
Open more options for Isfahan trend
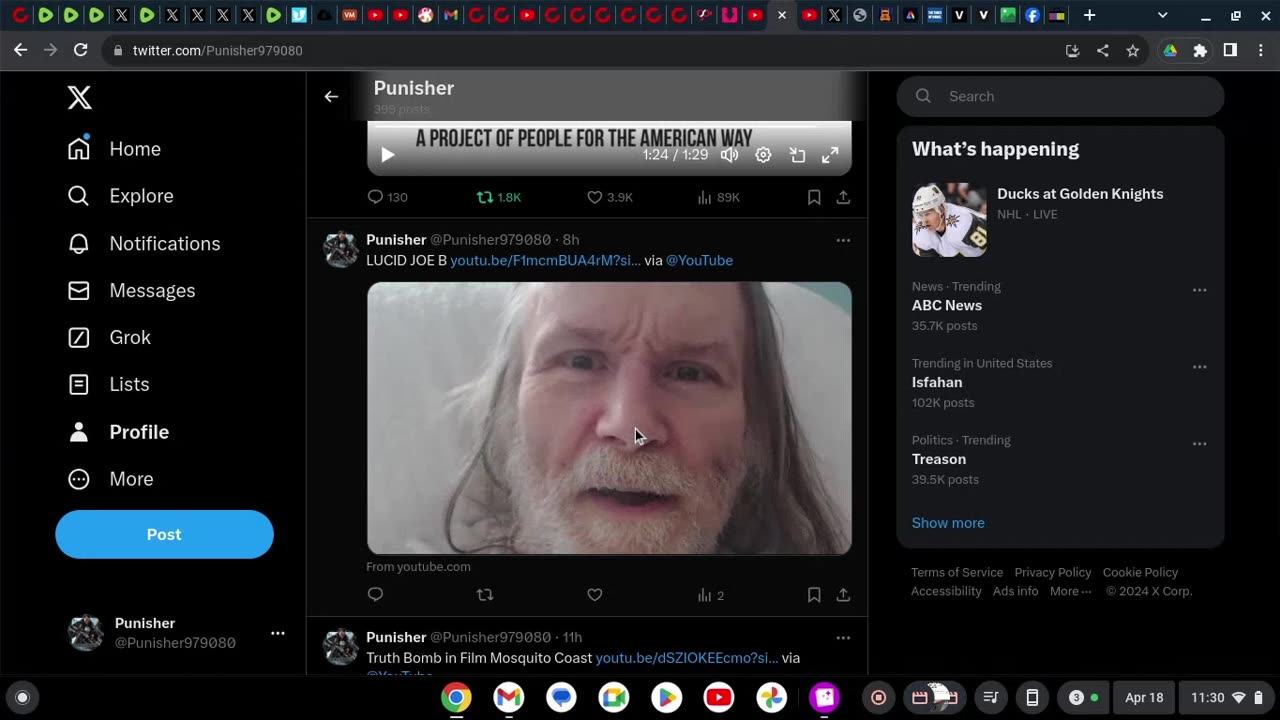1199,367
